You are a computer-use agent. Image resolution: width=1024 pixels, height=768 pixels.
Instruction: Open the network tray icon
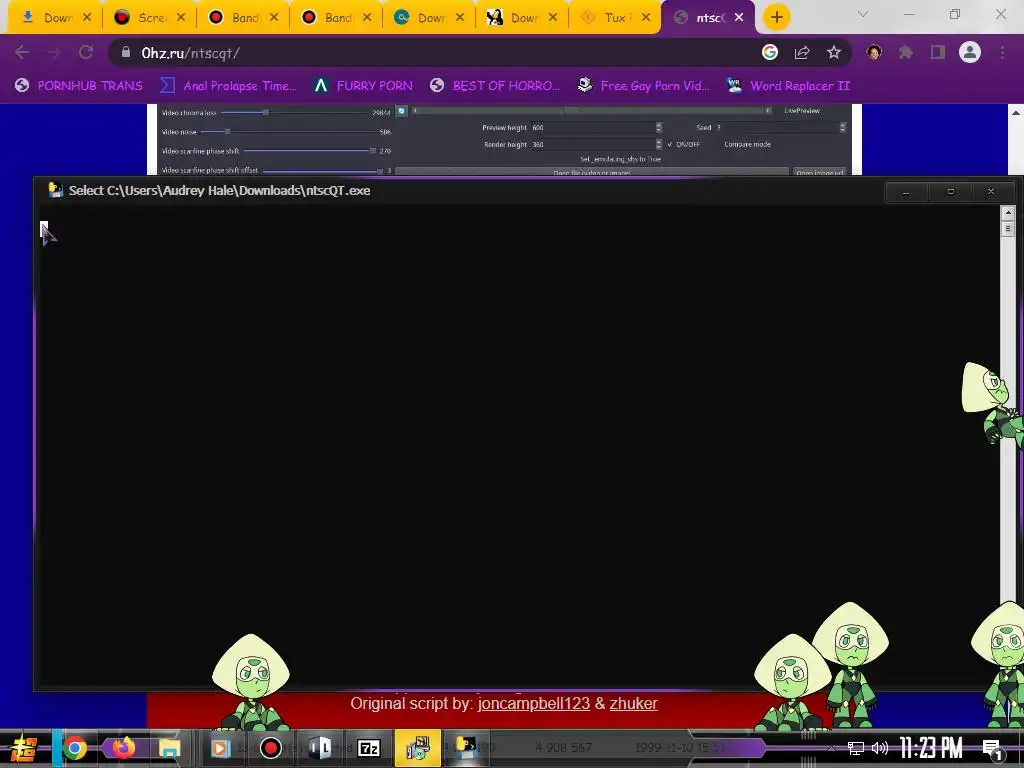tap(856, 748)
